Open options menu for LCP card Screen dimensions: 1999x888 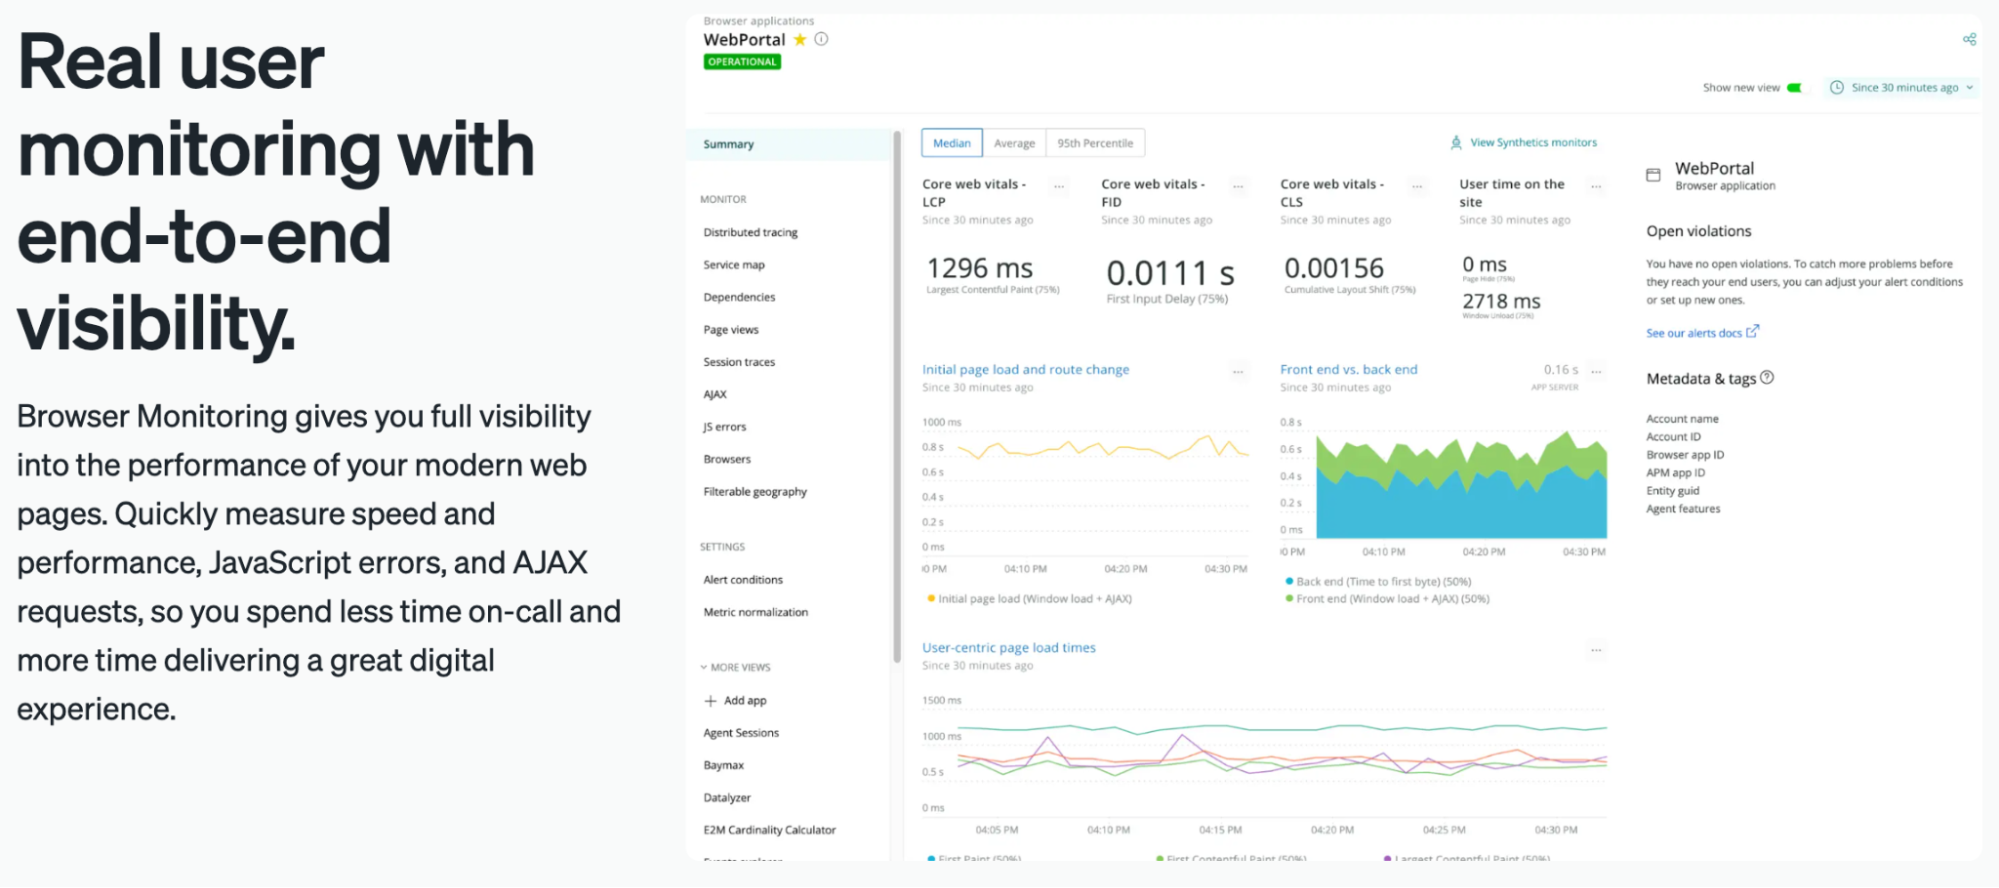point(1058,186)
